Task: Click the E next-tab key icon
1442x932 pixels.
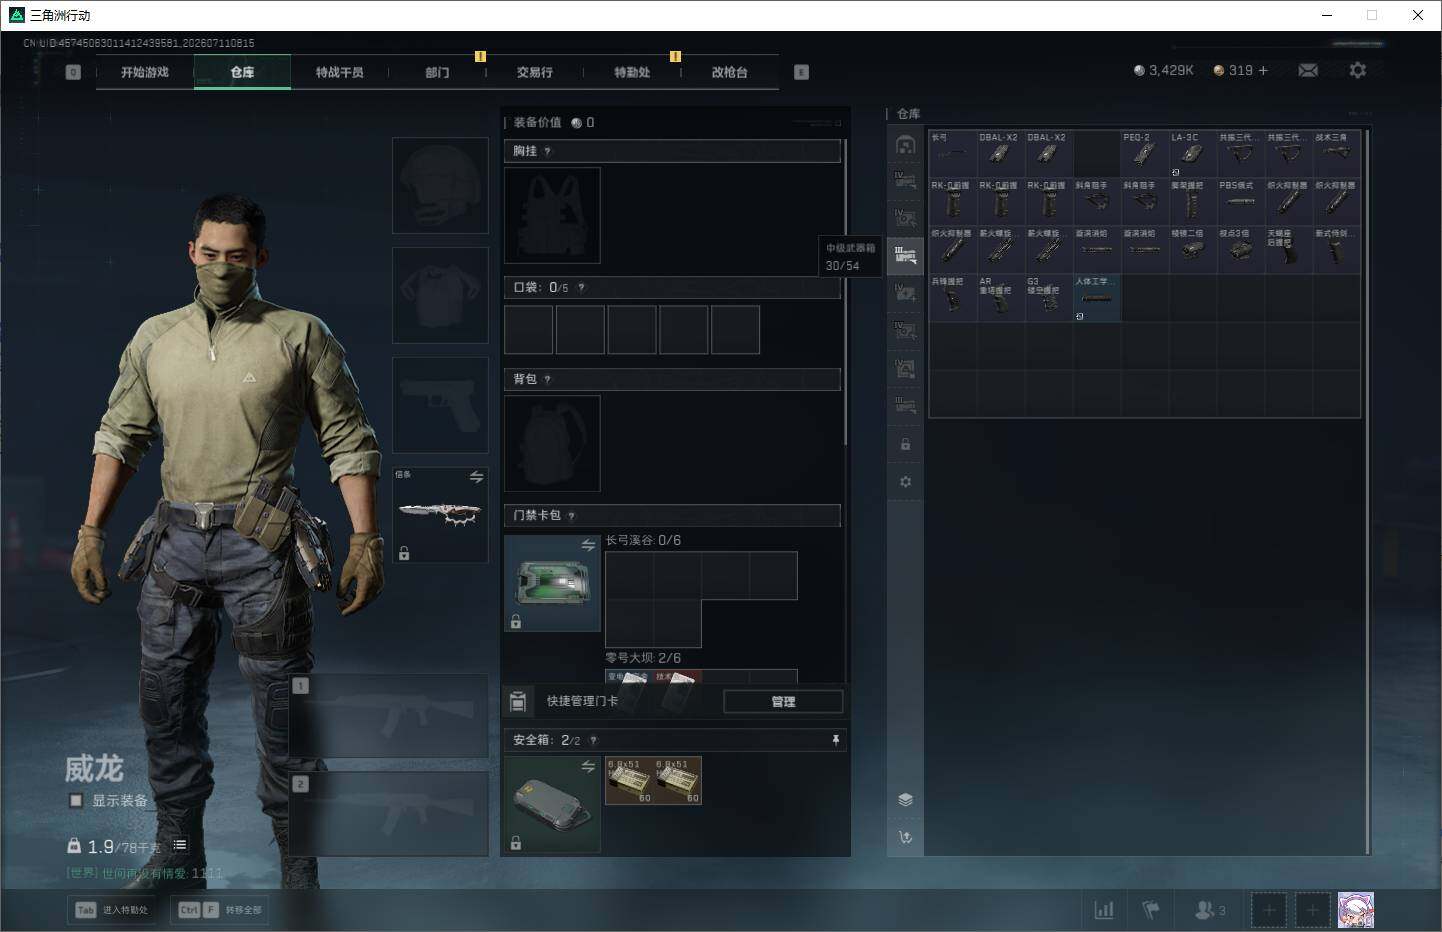Action: pos(801,72)
